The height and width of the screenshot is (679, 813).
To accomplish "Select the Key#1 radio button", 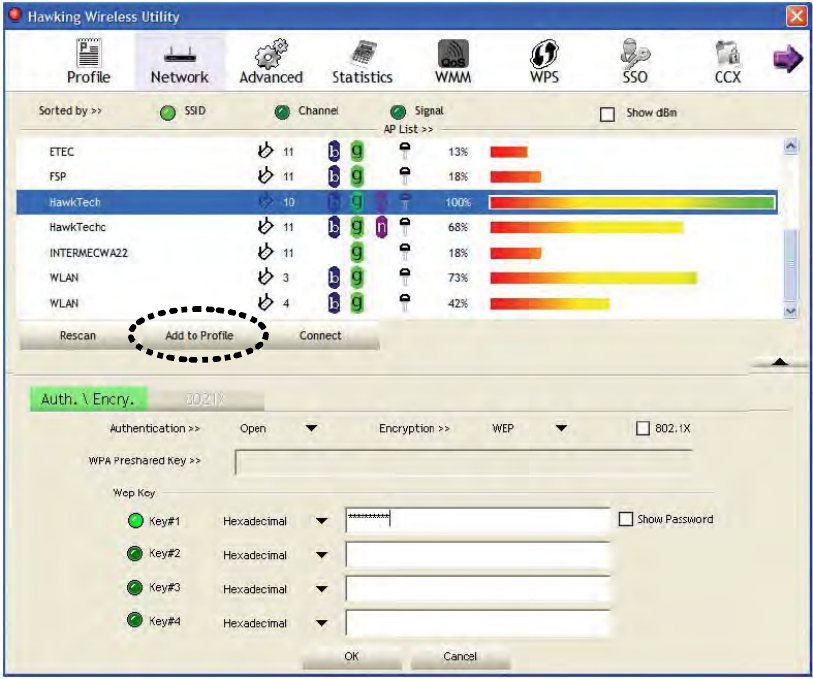I will [135, 521].
